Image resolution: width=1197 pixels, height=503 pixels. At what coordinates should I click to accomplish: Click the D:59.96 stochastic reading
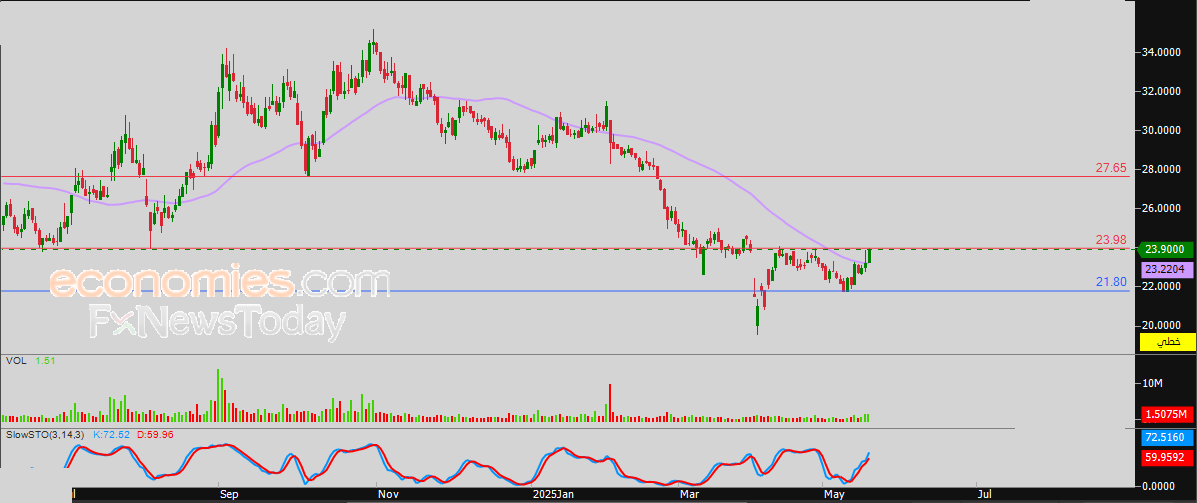point(156,434)
